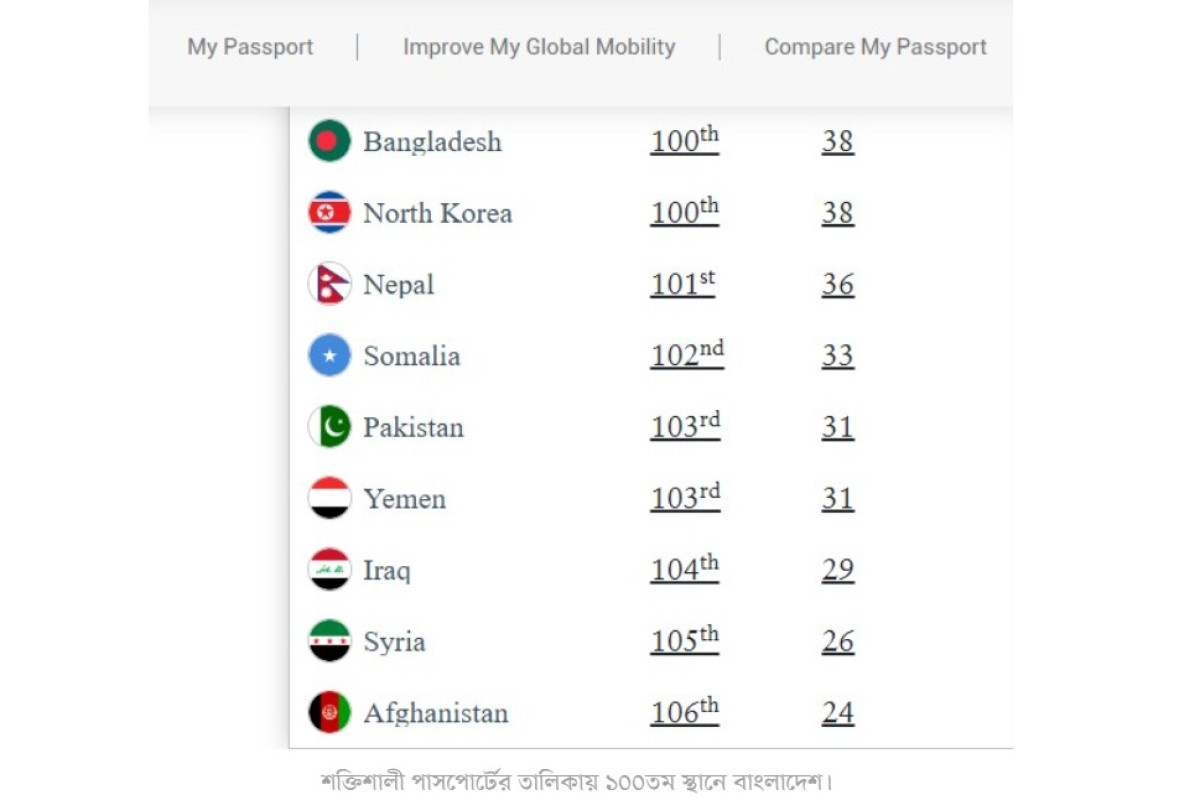Click the North Korea flag icon
The image size is (1200, 800).
tap(329, 213)
